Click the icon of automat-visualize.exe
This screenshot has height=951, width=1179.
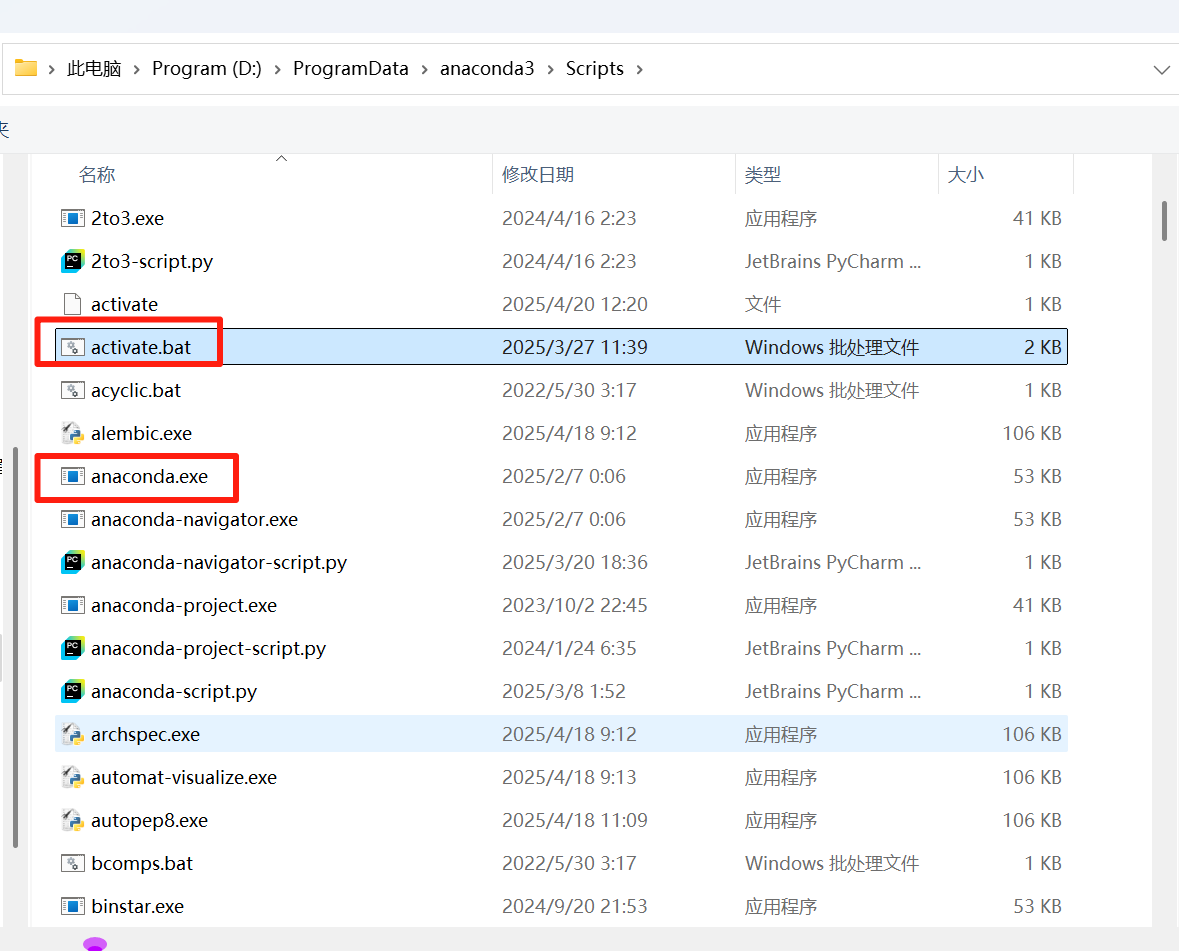point(72,777)
